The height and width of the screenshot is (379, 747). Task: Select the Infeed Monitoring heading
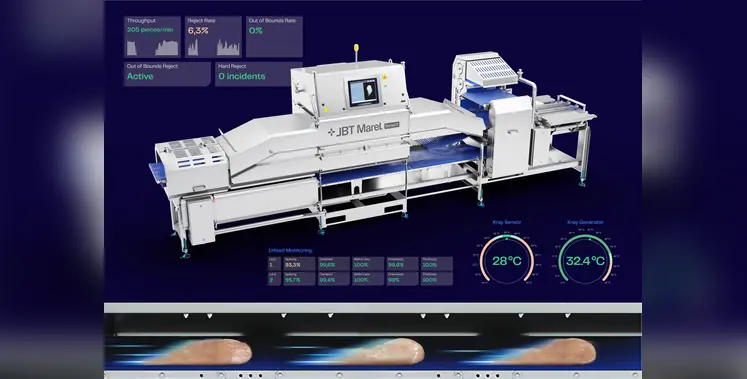(290, 250)
